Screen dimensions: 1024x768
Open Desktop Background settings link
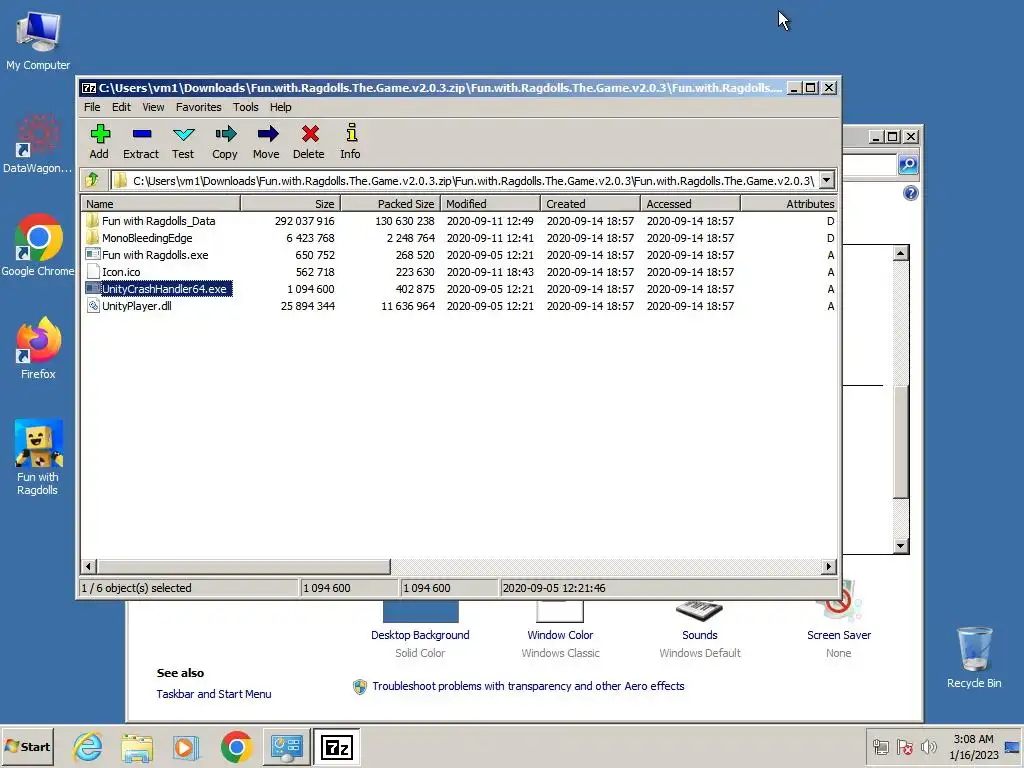(420, 635)
